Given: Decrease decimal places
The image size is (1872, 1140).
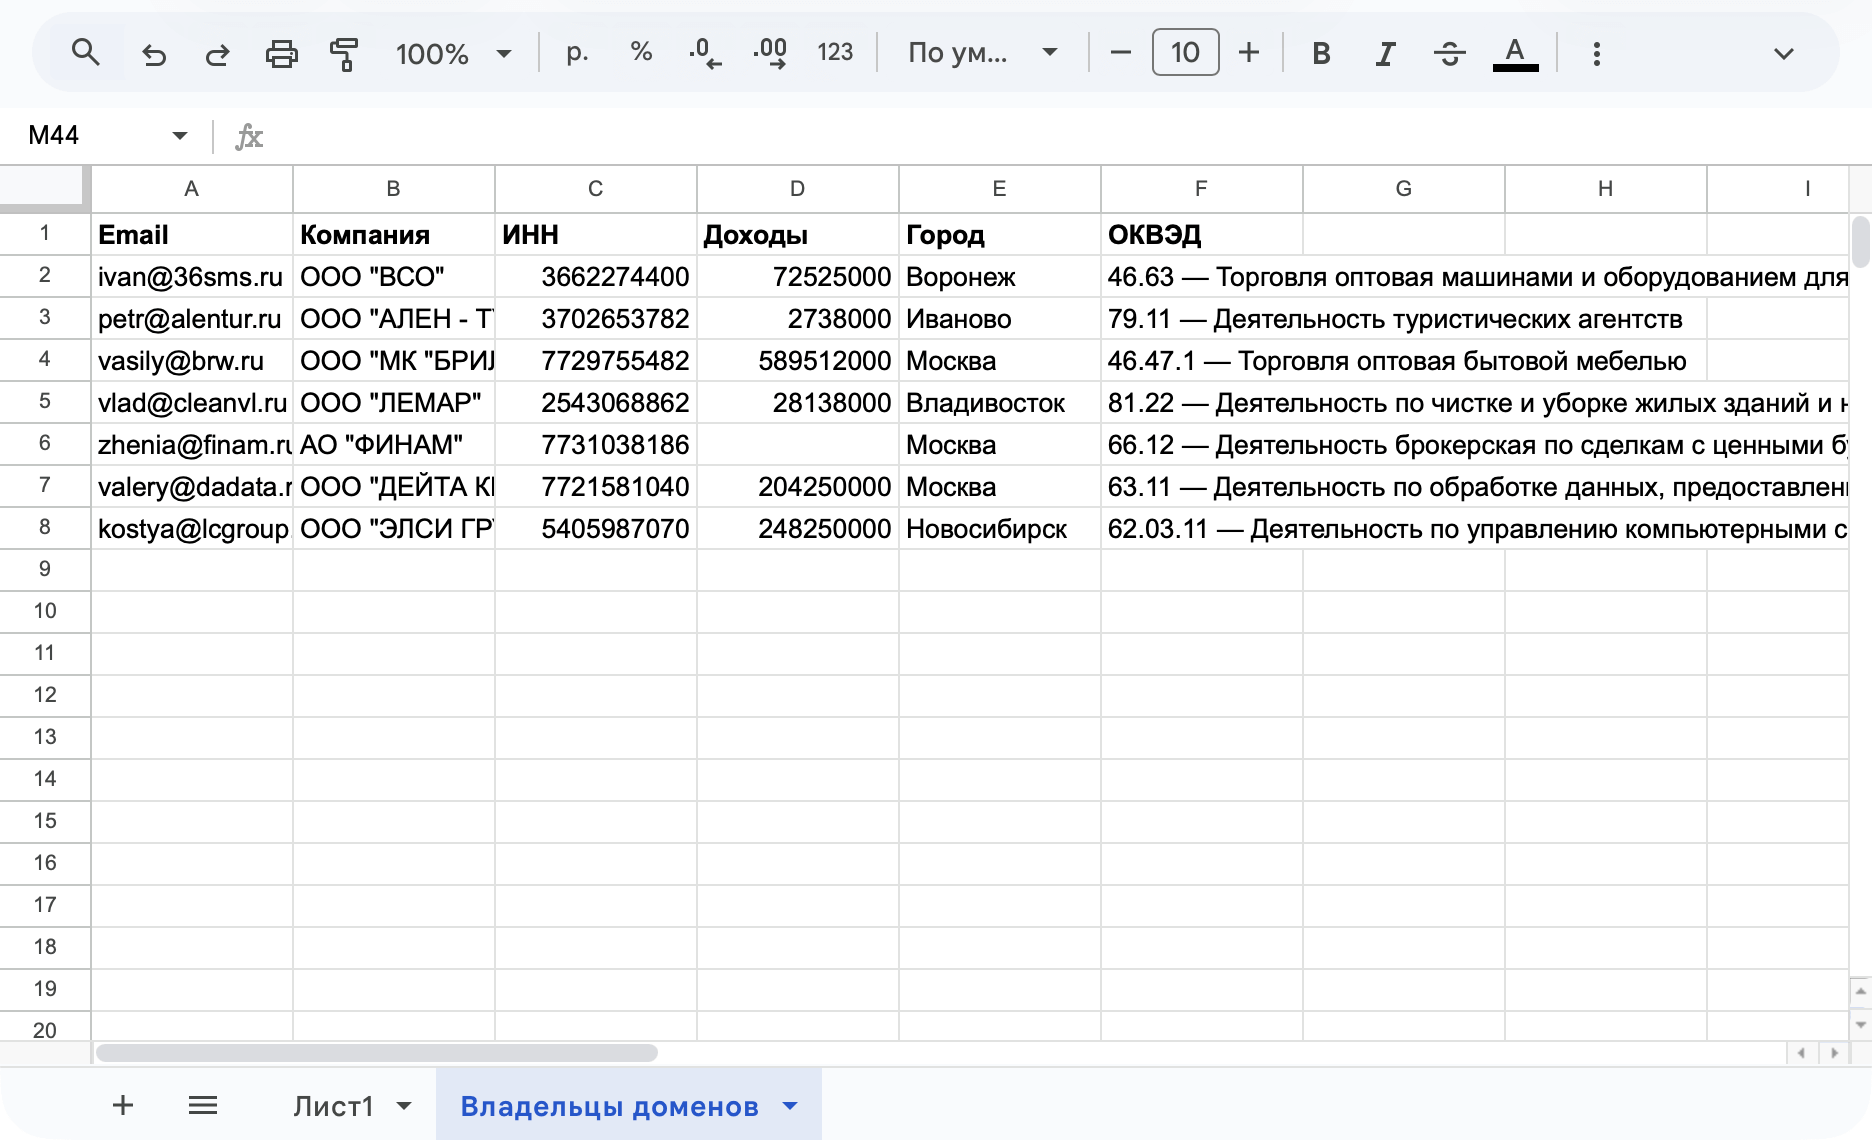Looking at the screenshot, I should coord(705,53).
